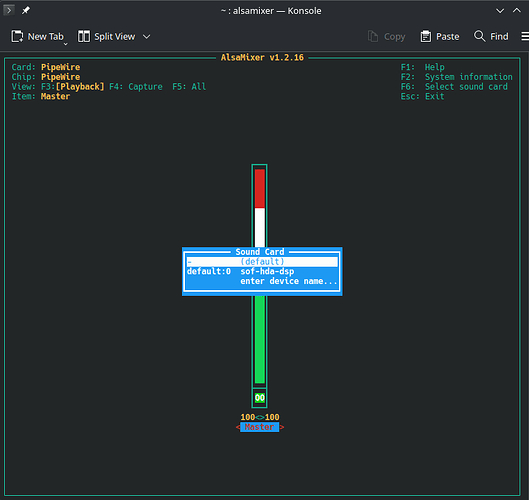Click the Chip: PipeWire text
Viewport: 529px width, 500px height.
coord(46,77)
